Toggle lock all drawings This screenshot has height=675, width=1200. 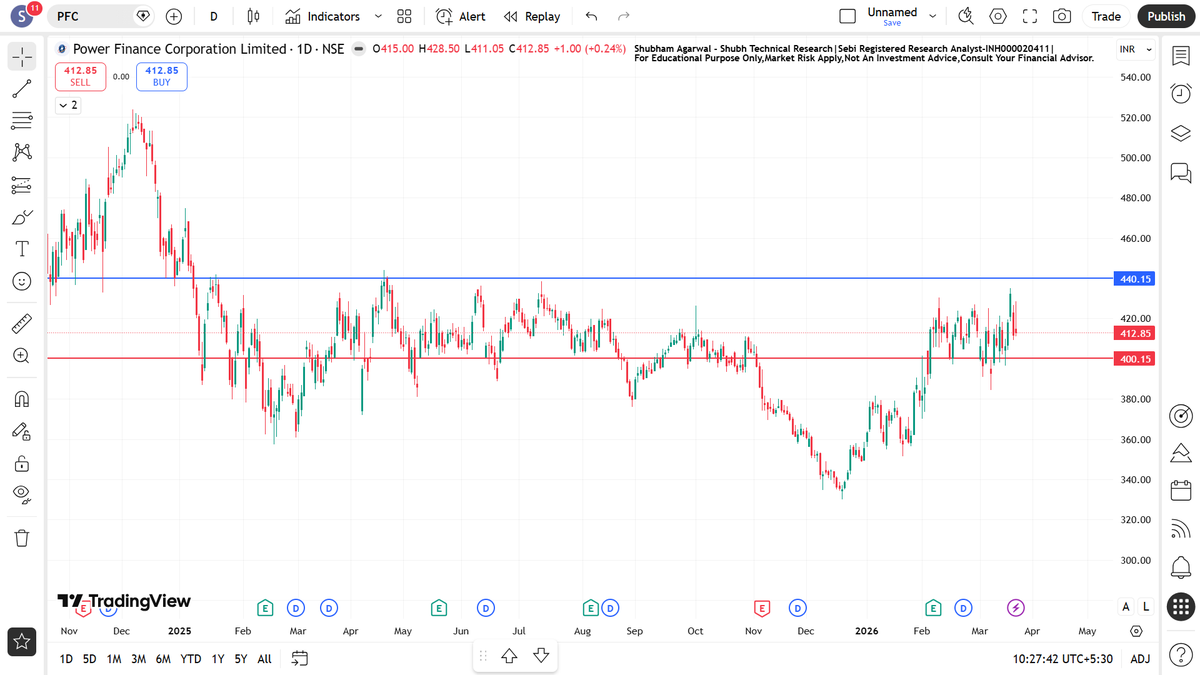(x=22, y=463)
